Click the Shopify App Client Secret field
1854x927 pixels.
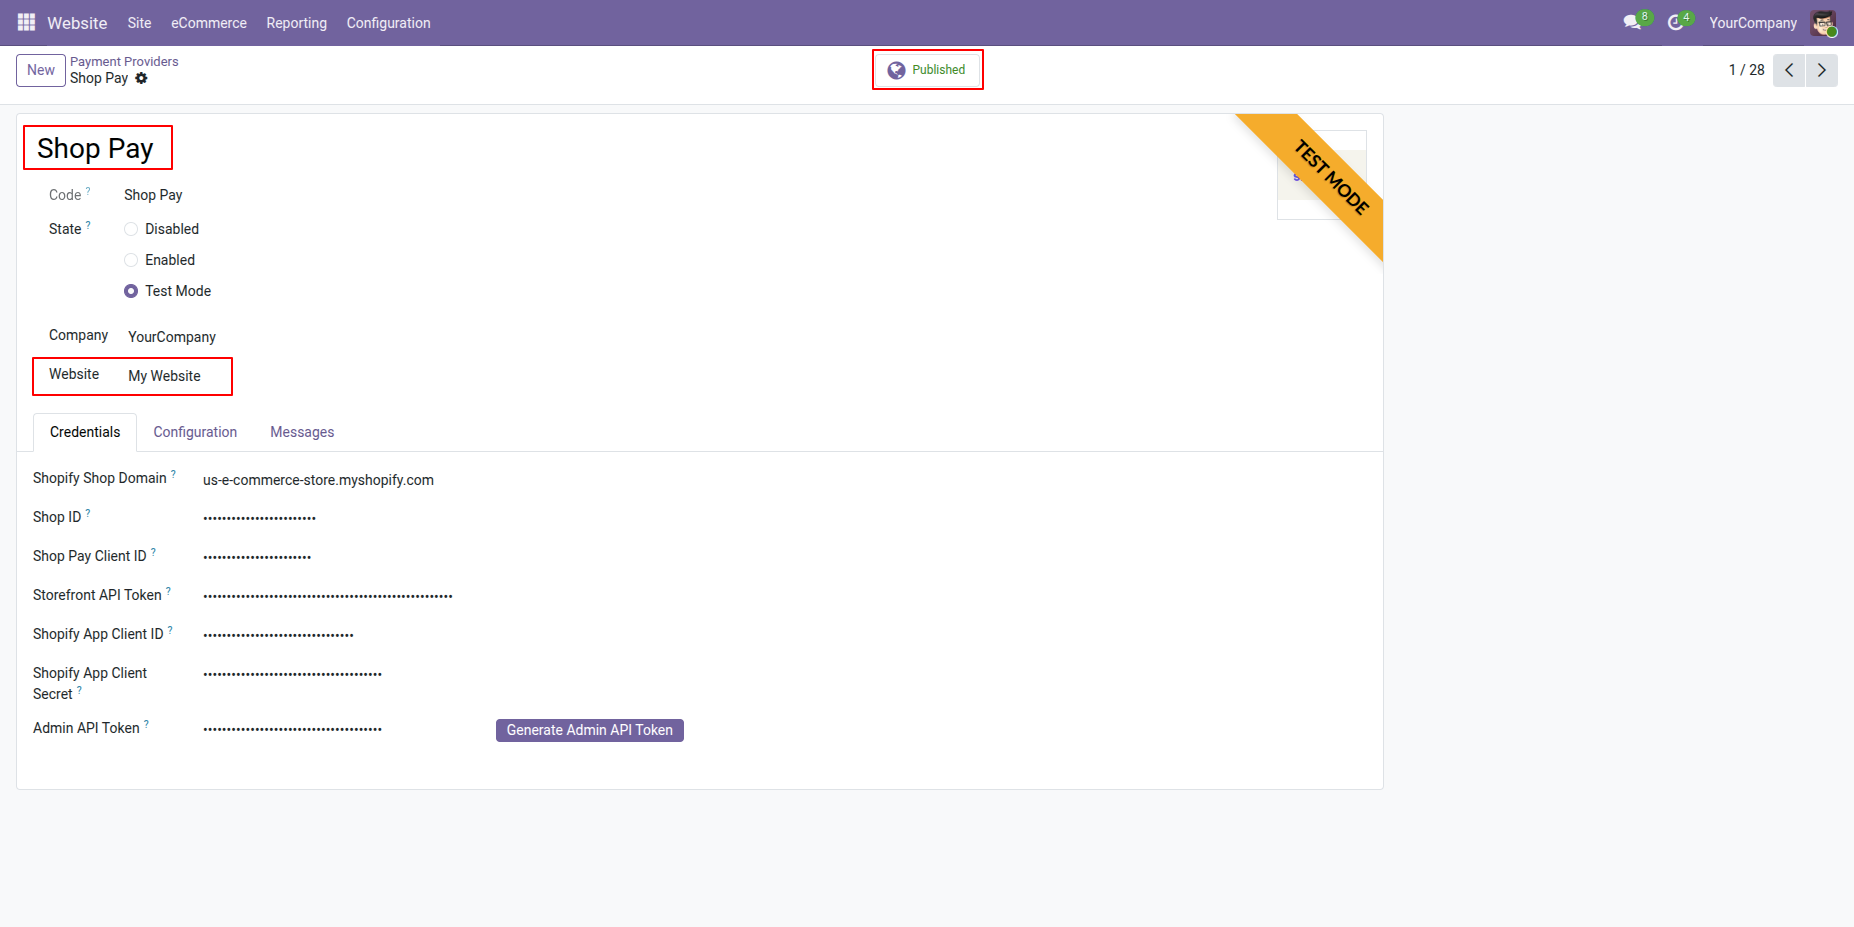pyautogui.click(x=293, y=674)
